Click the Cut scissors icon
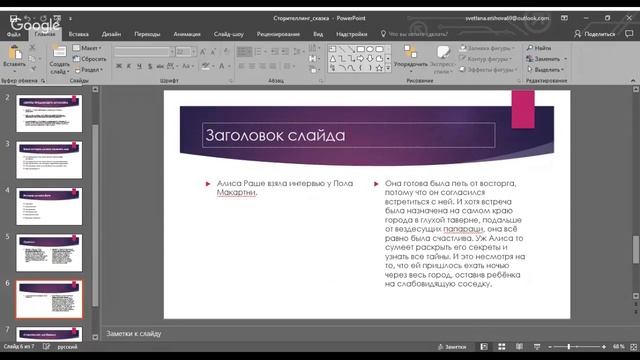 tap(33, 48)
